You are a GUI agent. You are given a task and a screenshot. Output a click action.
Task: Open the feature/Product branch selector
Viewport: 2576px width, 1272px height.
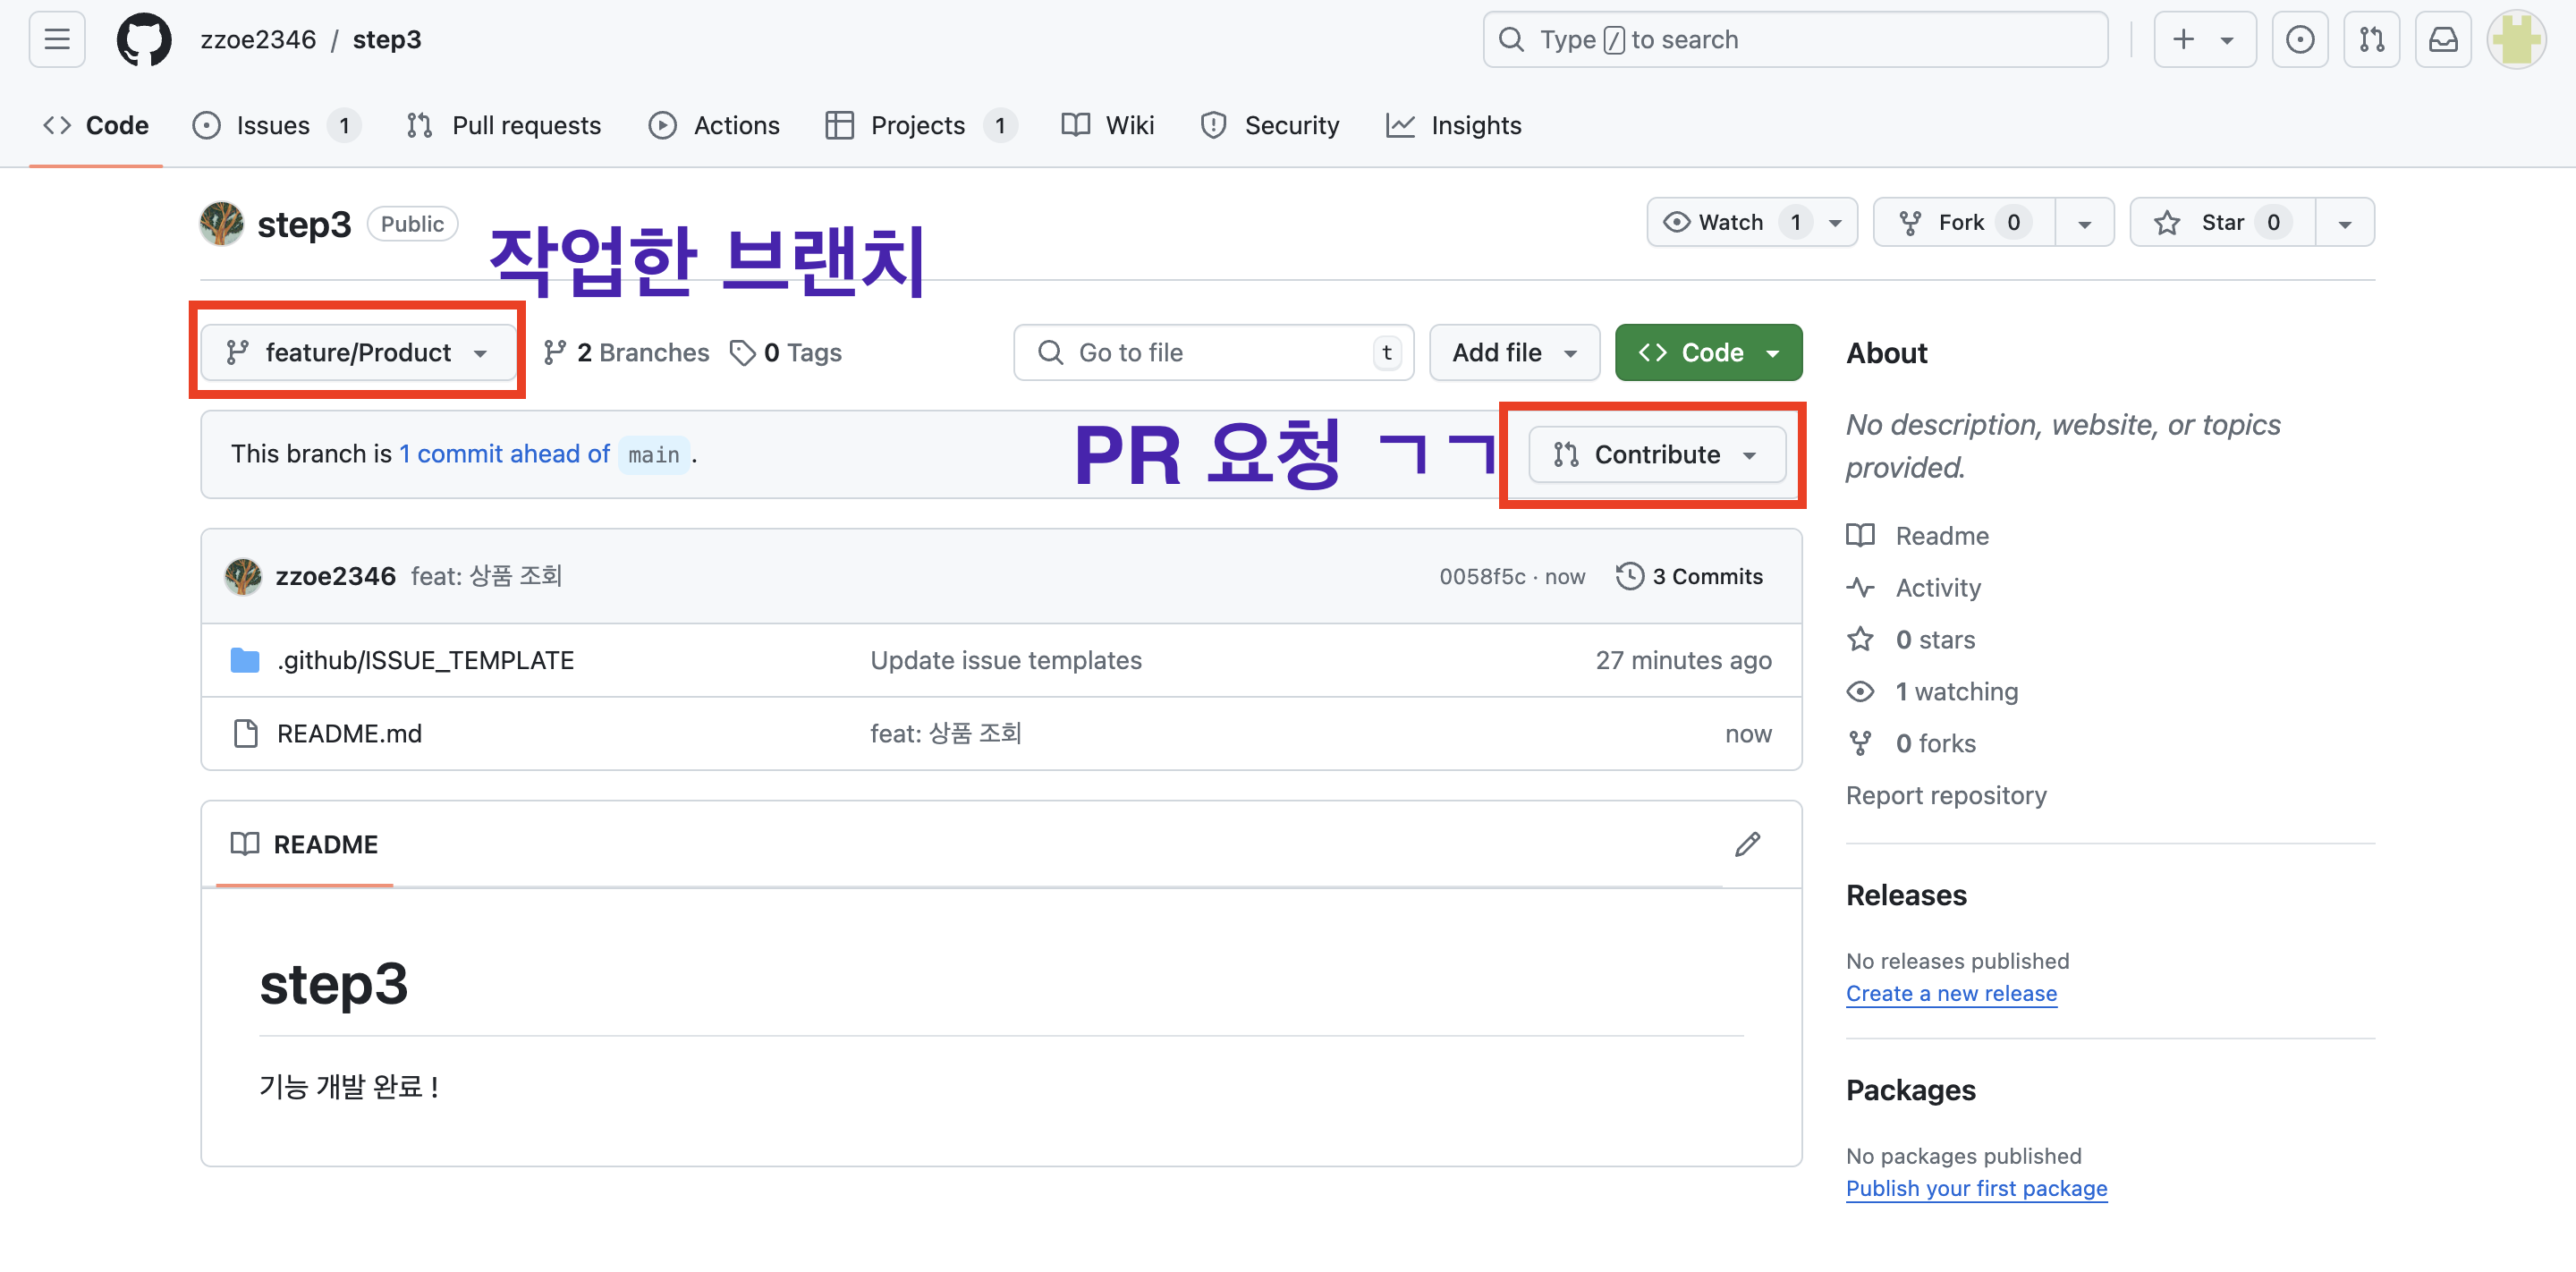(x=357, y=352)
